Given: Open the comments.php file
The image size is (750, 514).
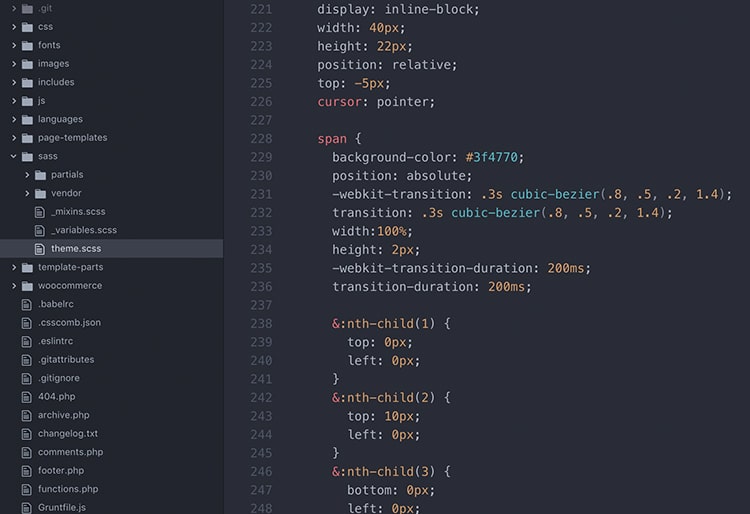Looking at the screenshot, I should [70, 452].
